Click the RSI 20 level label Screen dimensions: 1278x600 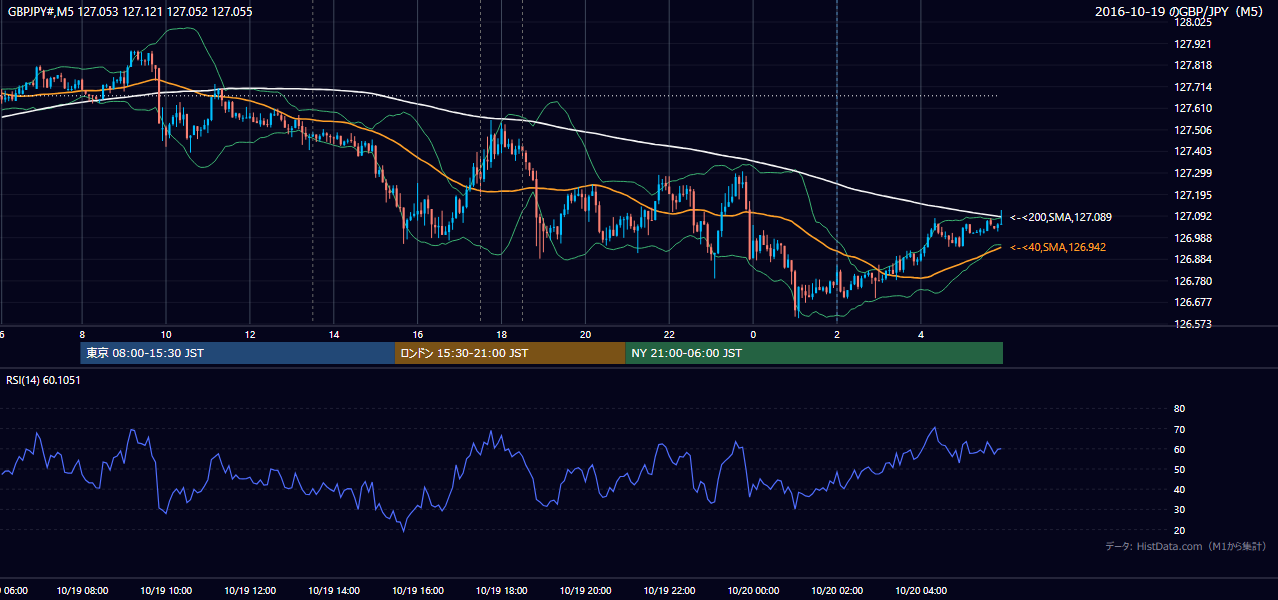pos(1179,530)
